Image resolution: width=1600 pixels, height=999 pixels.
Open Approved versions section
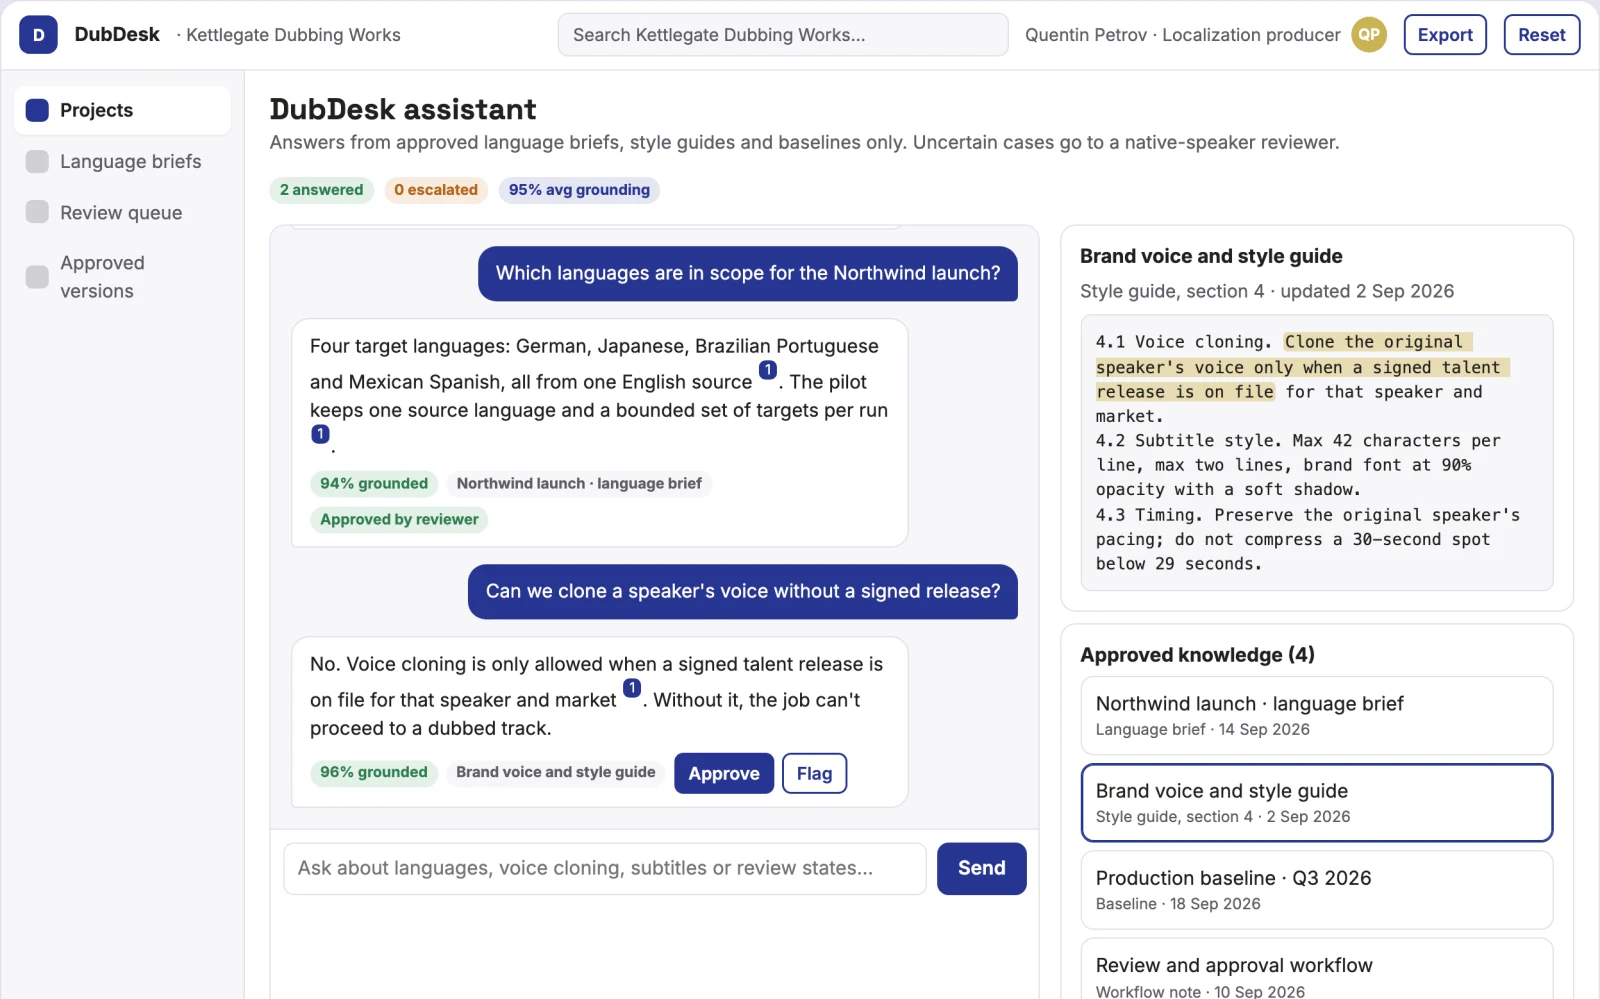pos(123,277)
